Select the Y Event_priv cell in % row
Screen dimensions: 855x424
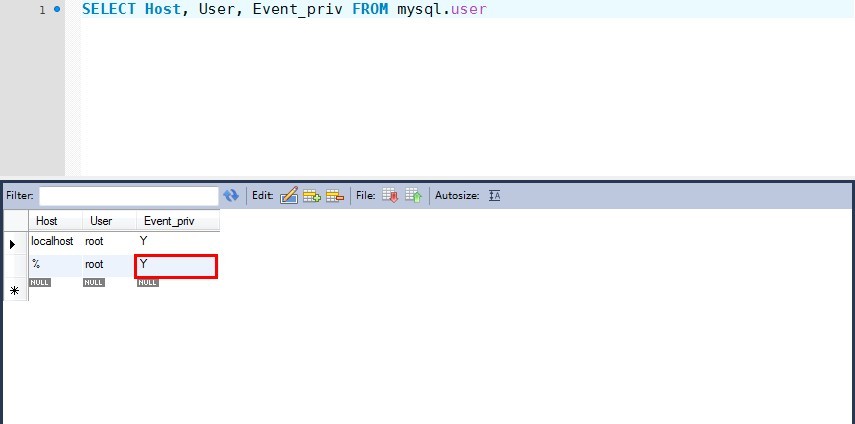176,266
